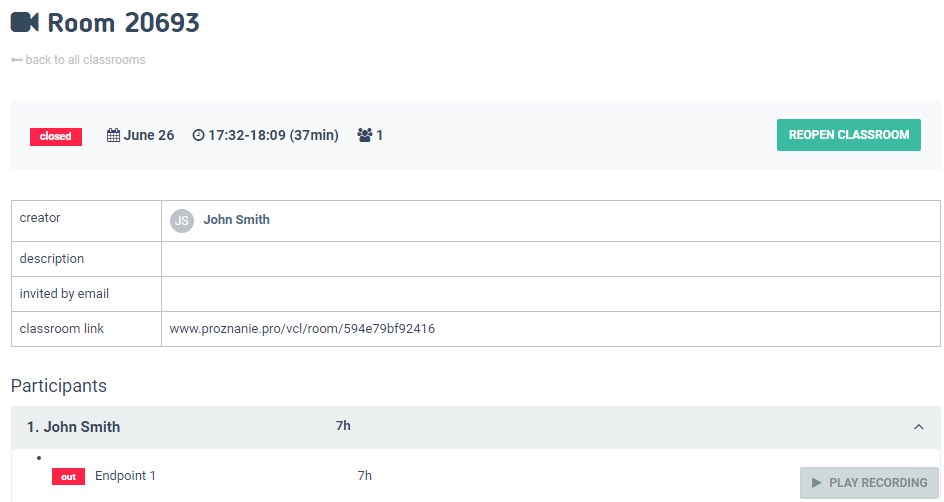This screenshot has height=502, width=944.
Task: Click the red closed status badge
Action: click(x=55, y=136)
